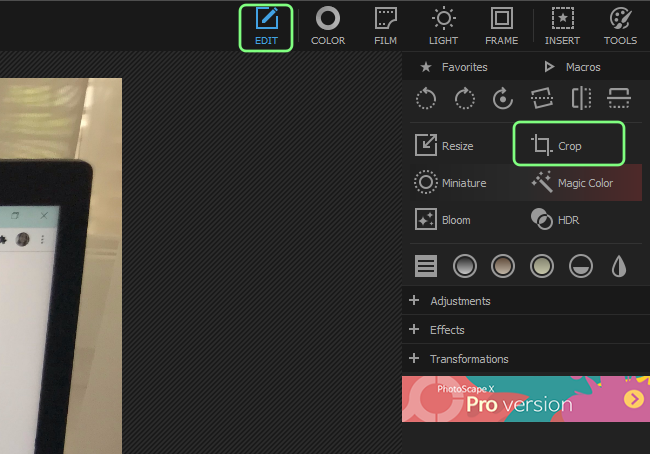Select the pale green circle filter
Image resolution: width=650 pixels, height=454 pixels.
(542, 266)
